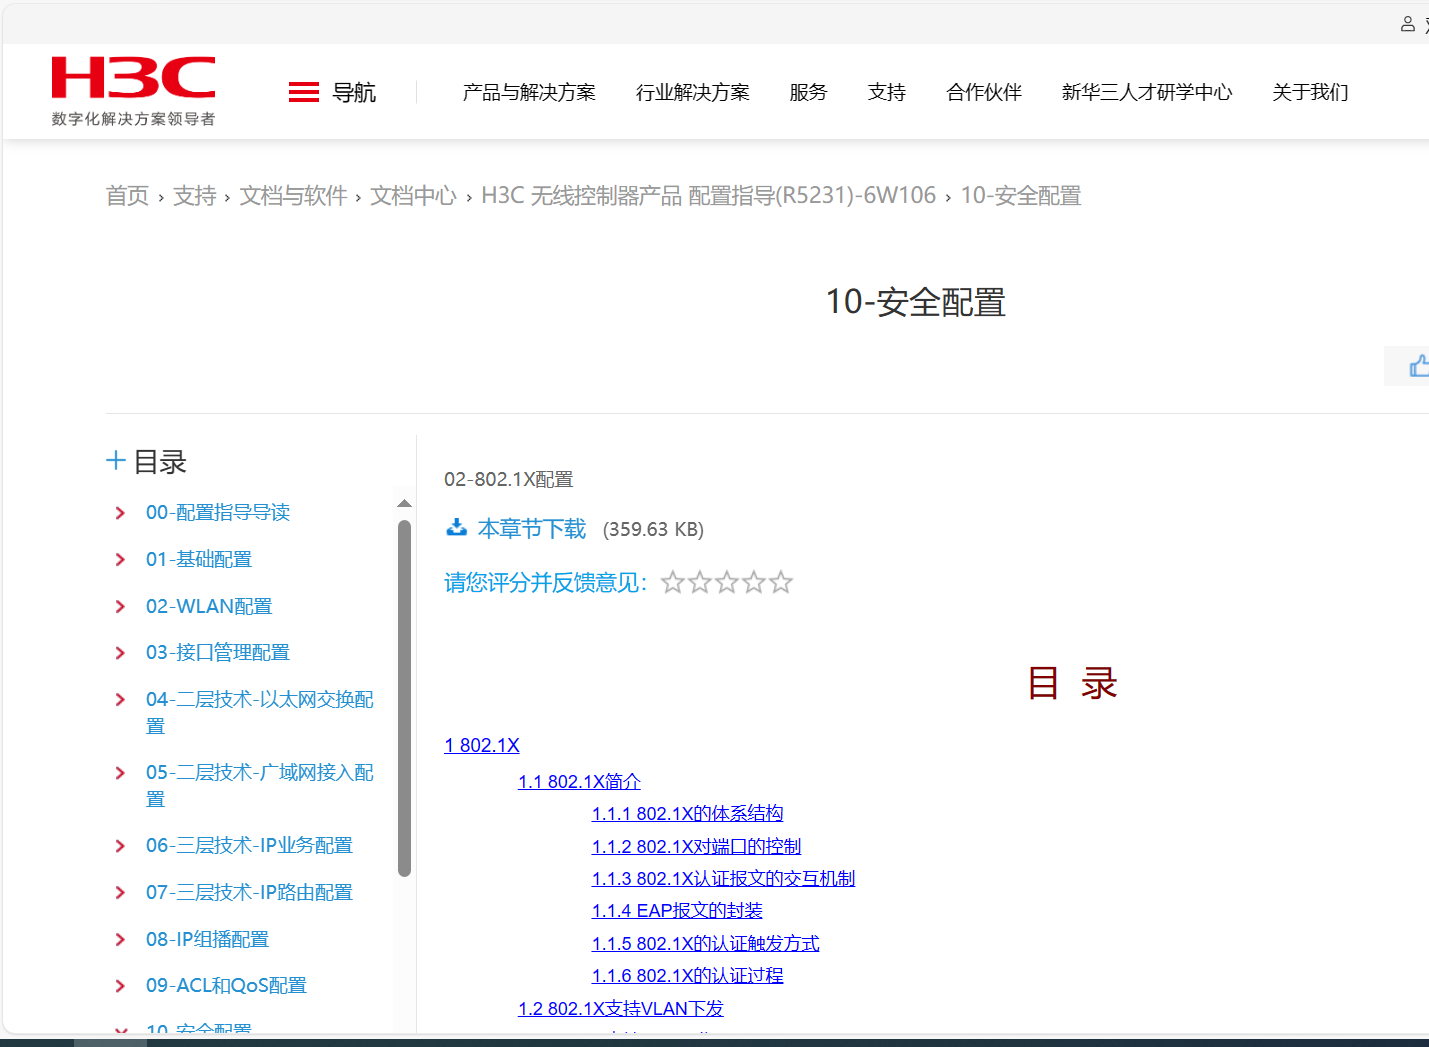Image resolution: width=1429 pixels, height=1047 pixels.
Task: Rate three stars
Action: pyautogui.click(x=727, y=582)
